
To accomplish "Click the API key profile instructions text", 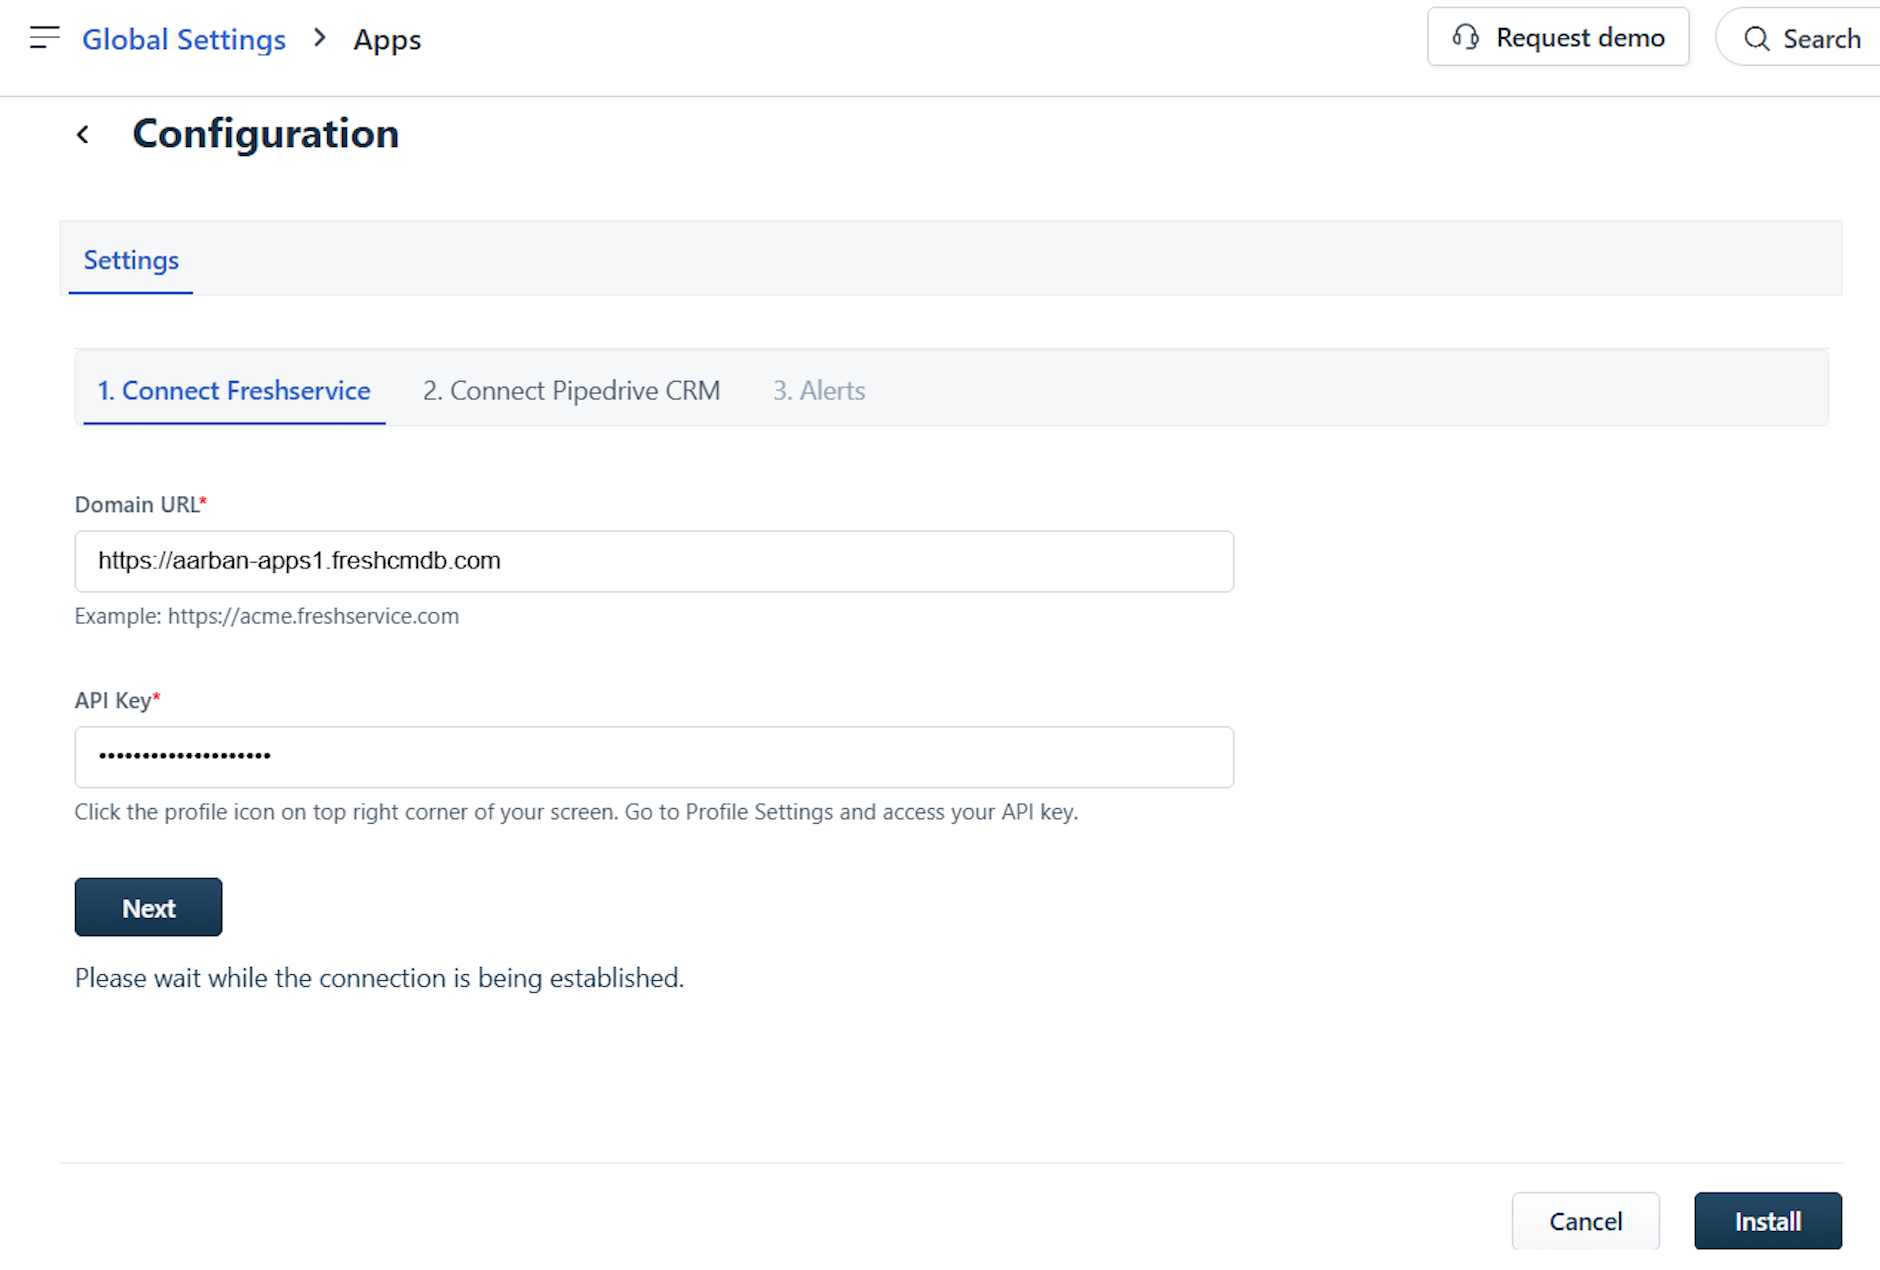I will [x=576, y=812].
